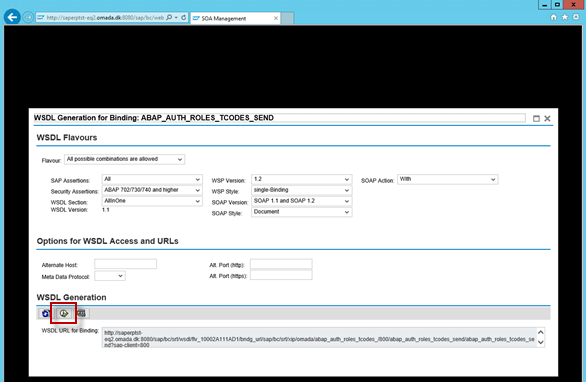Click the browser forward arrow
The width and height of the screenshot is (586, 382).
28,17
